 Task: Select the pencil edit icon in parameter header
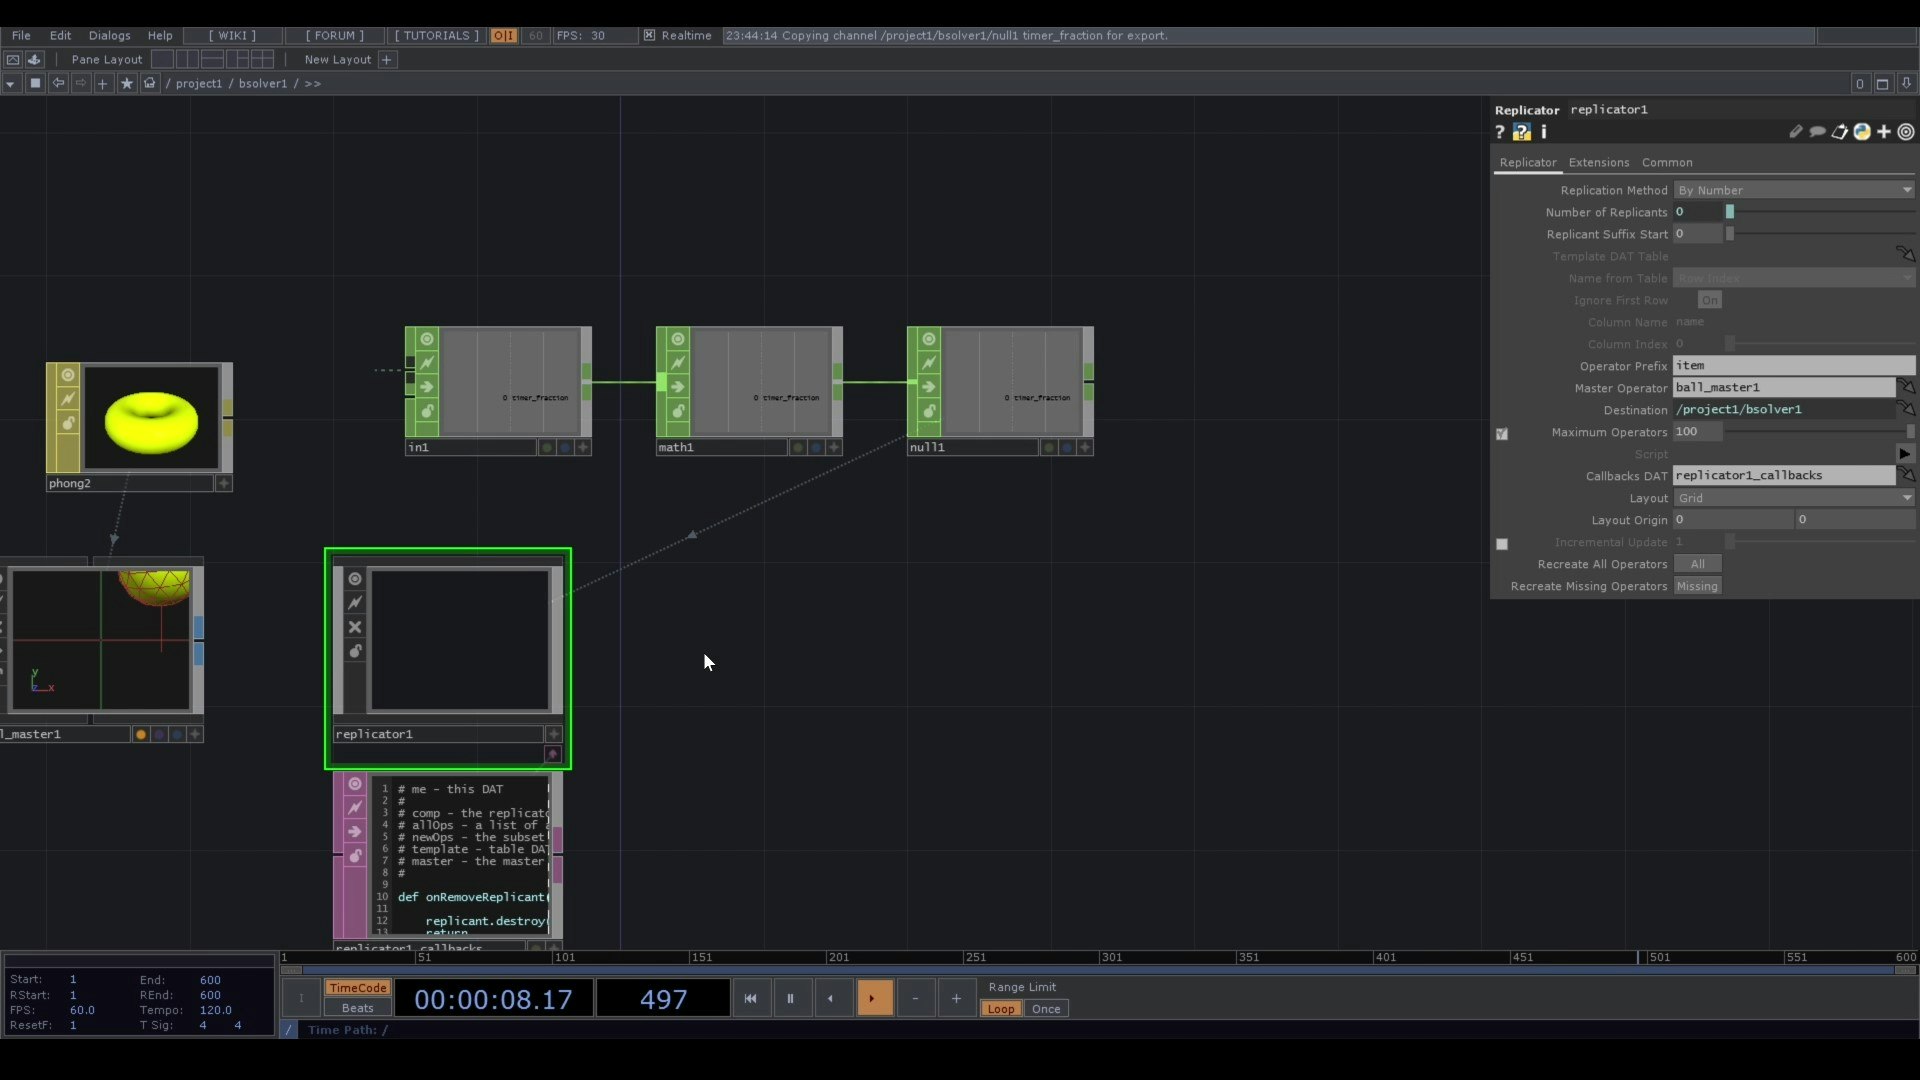click(1795, 131)
